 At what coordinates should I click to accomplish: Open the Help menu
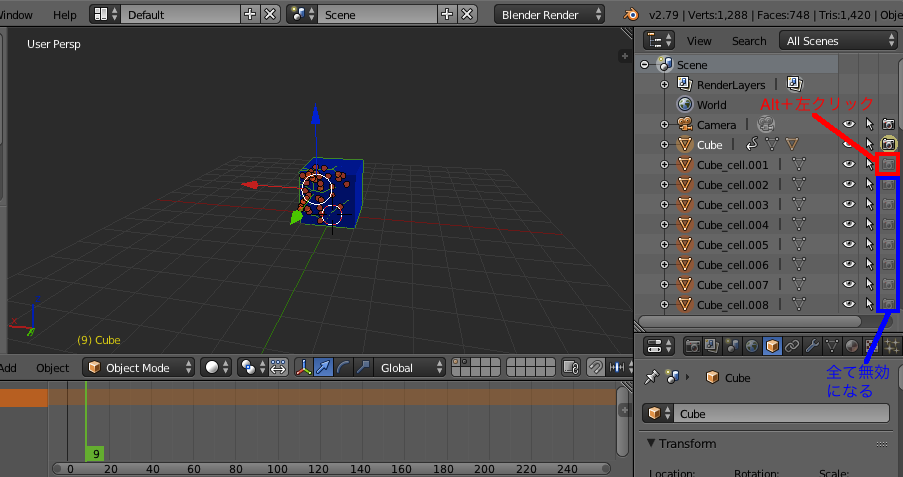[x=64, y=15]
